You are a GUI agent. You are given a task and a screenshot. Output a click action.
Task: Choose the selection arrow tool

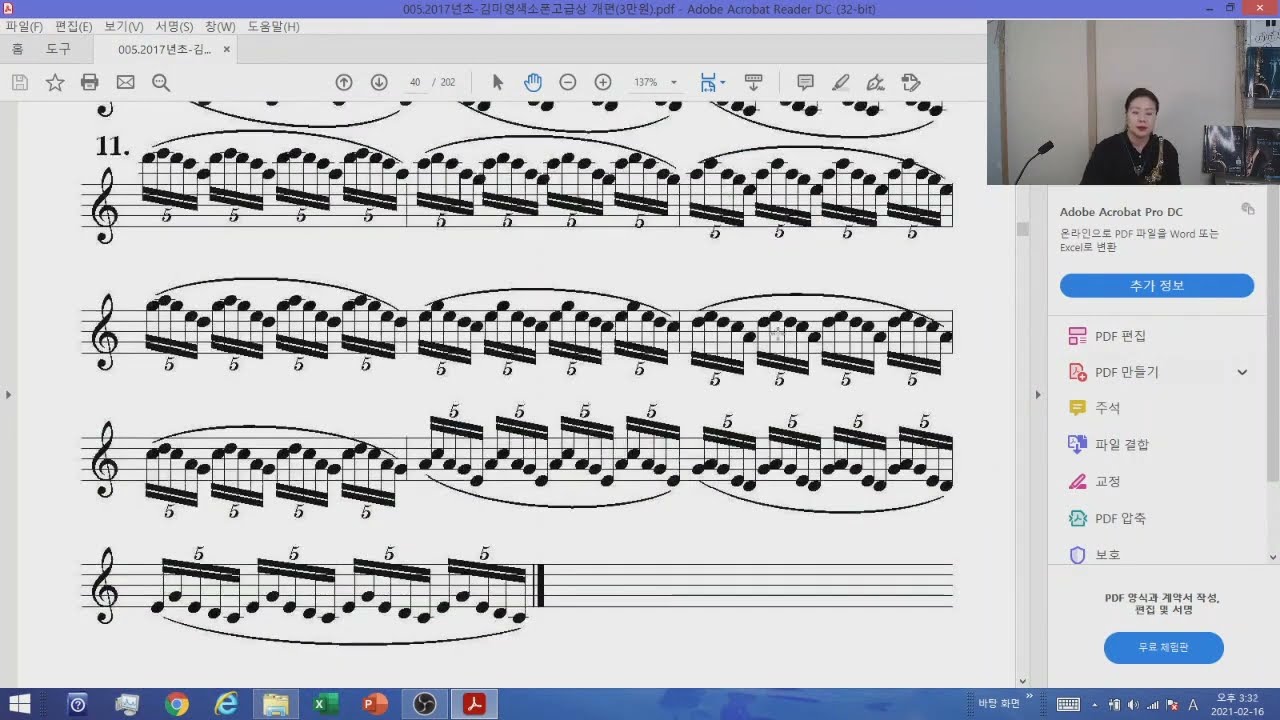pyautogui.click(x=498, y=82)
